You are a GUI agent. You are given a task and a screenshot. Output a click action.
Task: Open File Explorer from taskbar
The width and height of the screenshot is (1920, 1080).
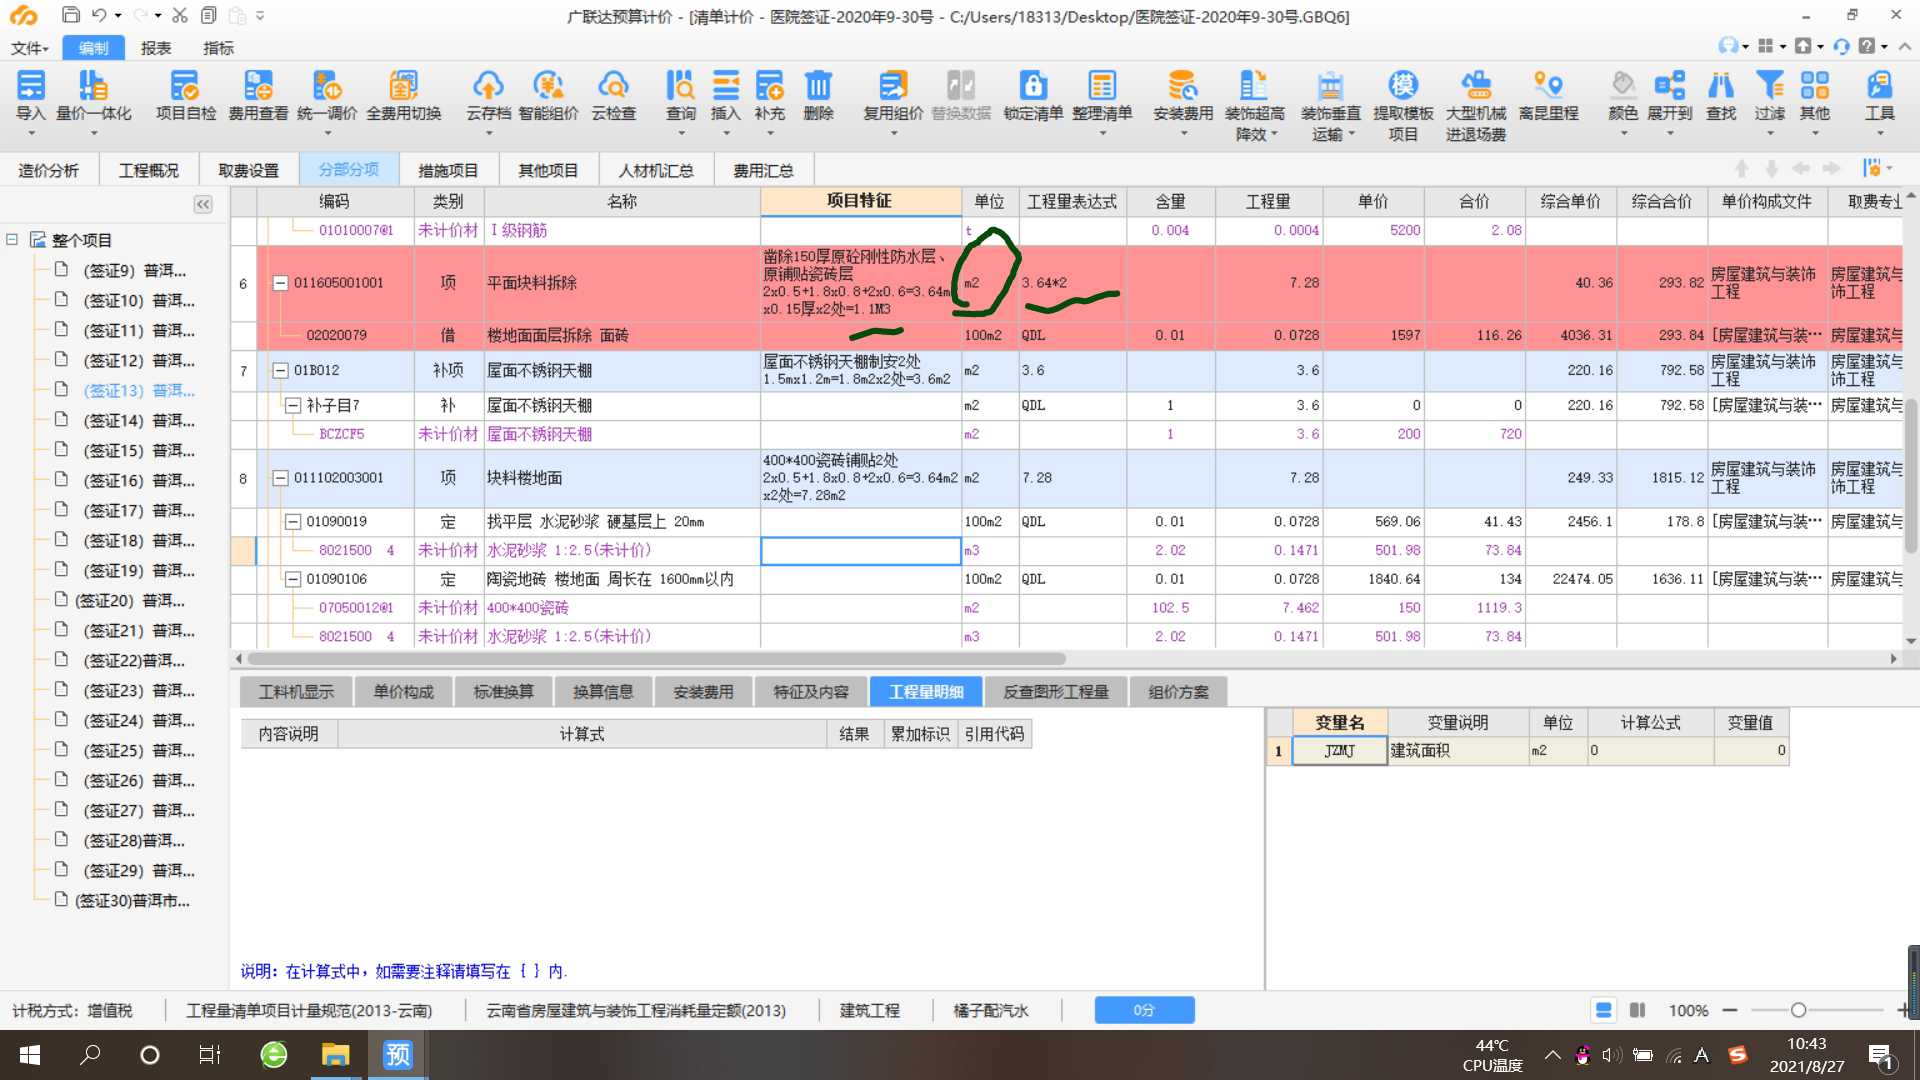(335, 1055)
